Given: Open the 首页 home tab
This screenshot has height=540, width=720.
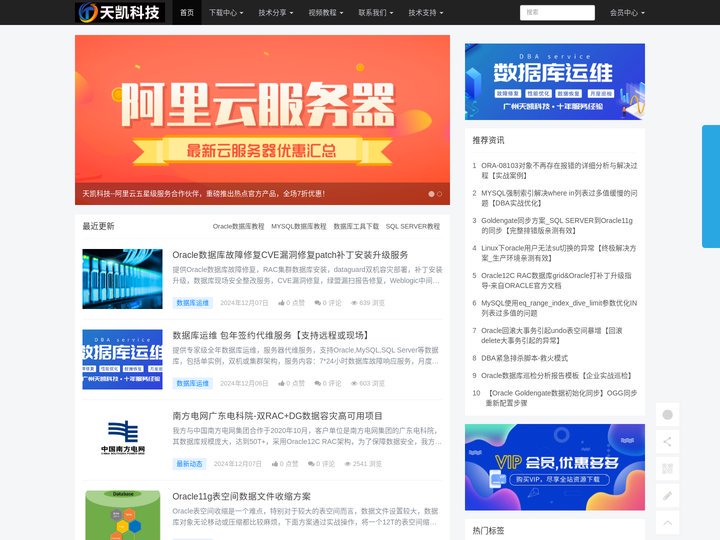Looking at the screenshot, I should [x=186, y=12].
